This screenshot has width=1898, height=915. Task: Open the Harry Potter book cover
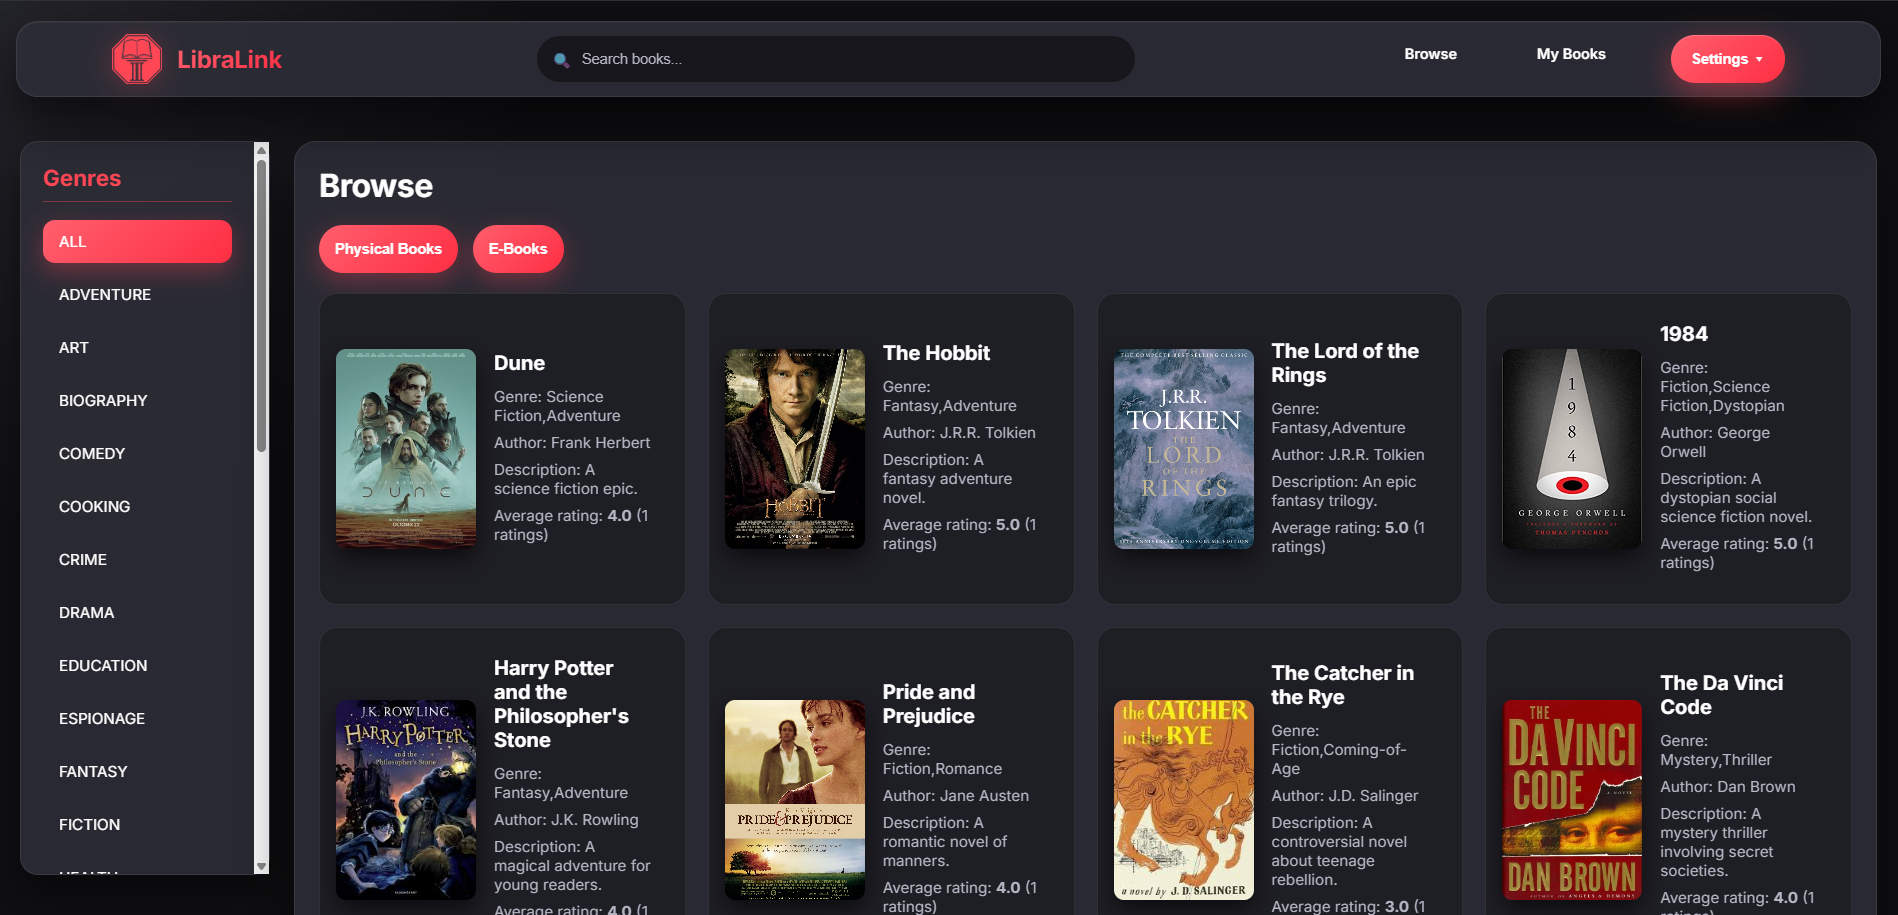(x=406, y=800)
